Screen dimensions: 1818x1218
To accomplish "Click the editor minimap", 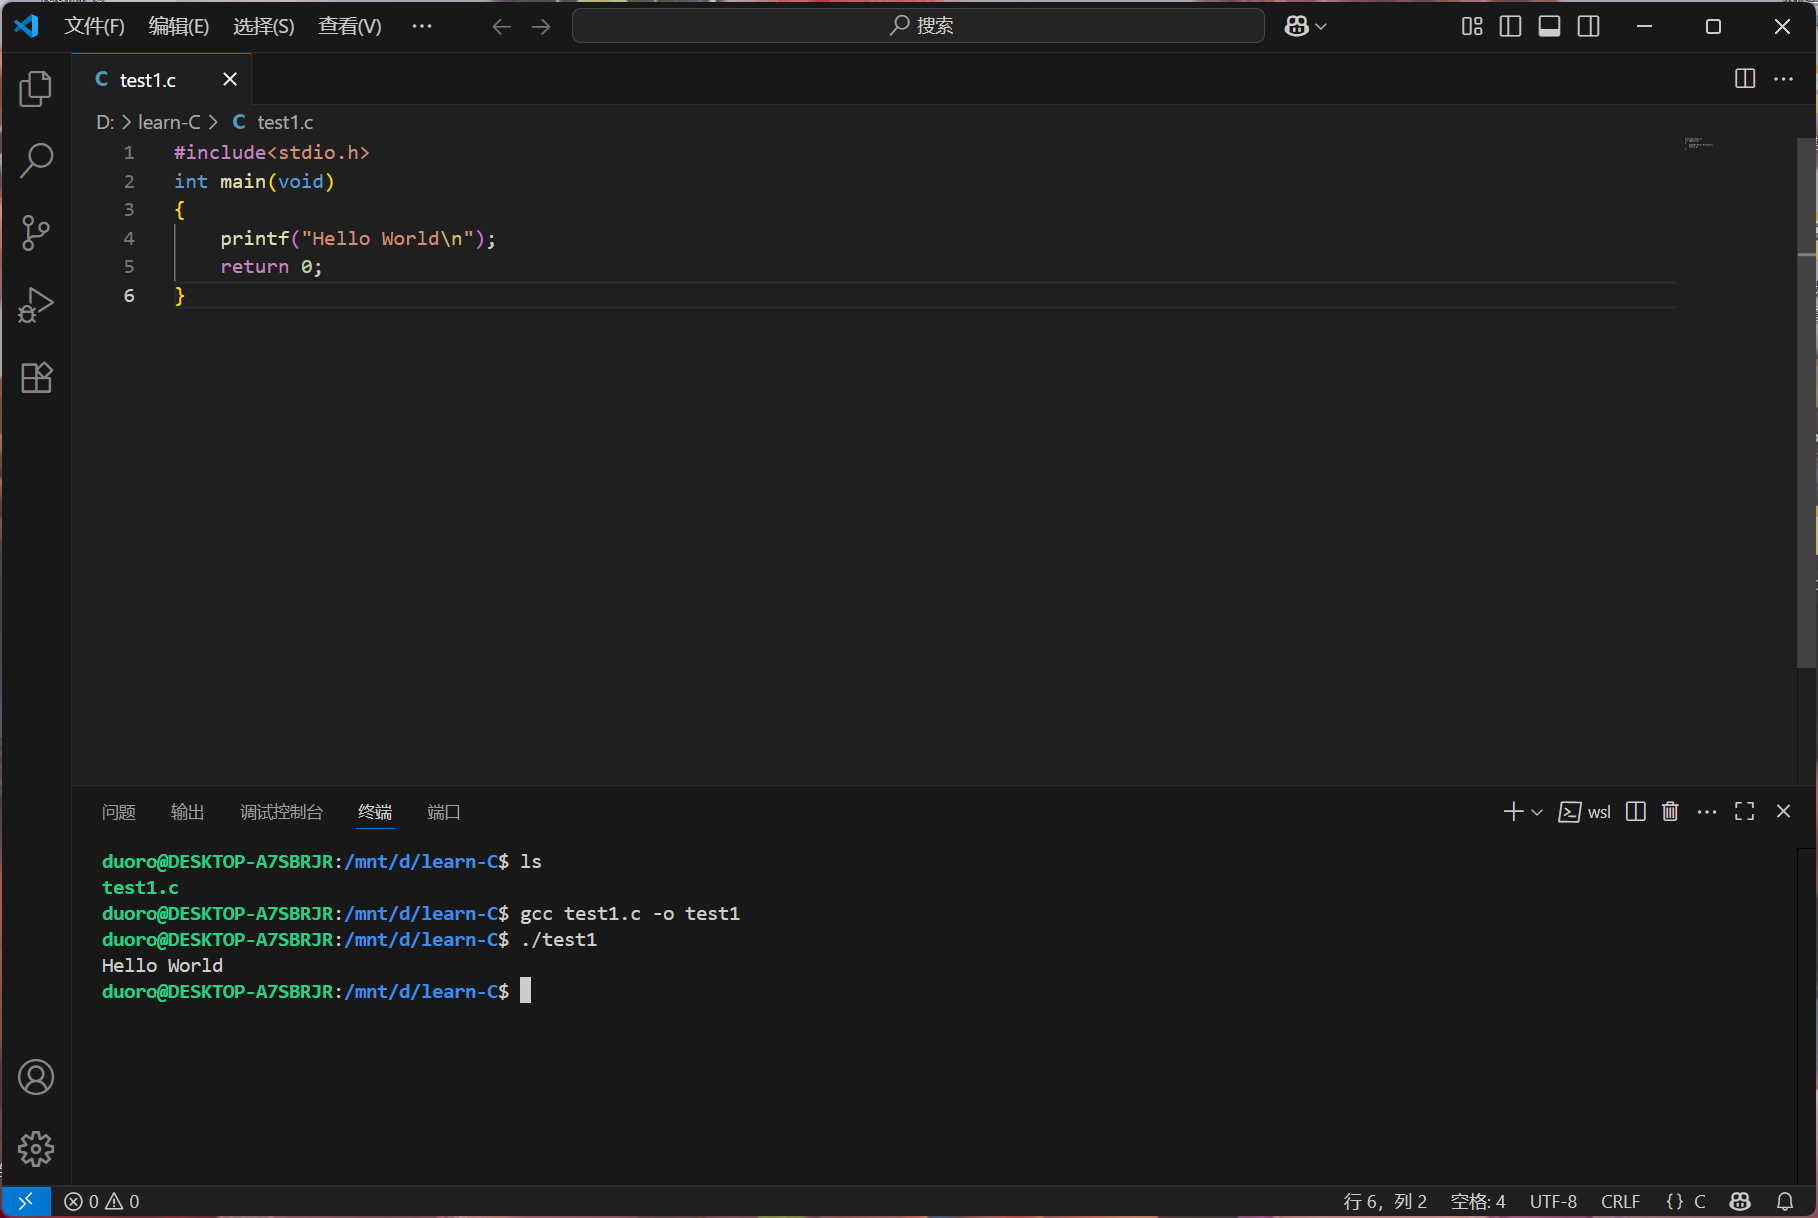I will [1698, 144].
